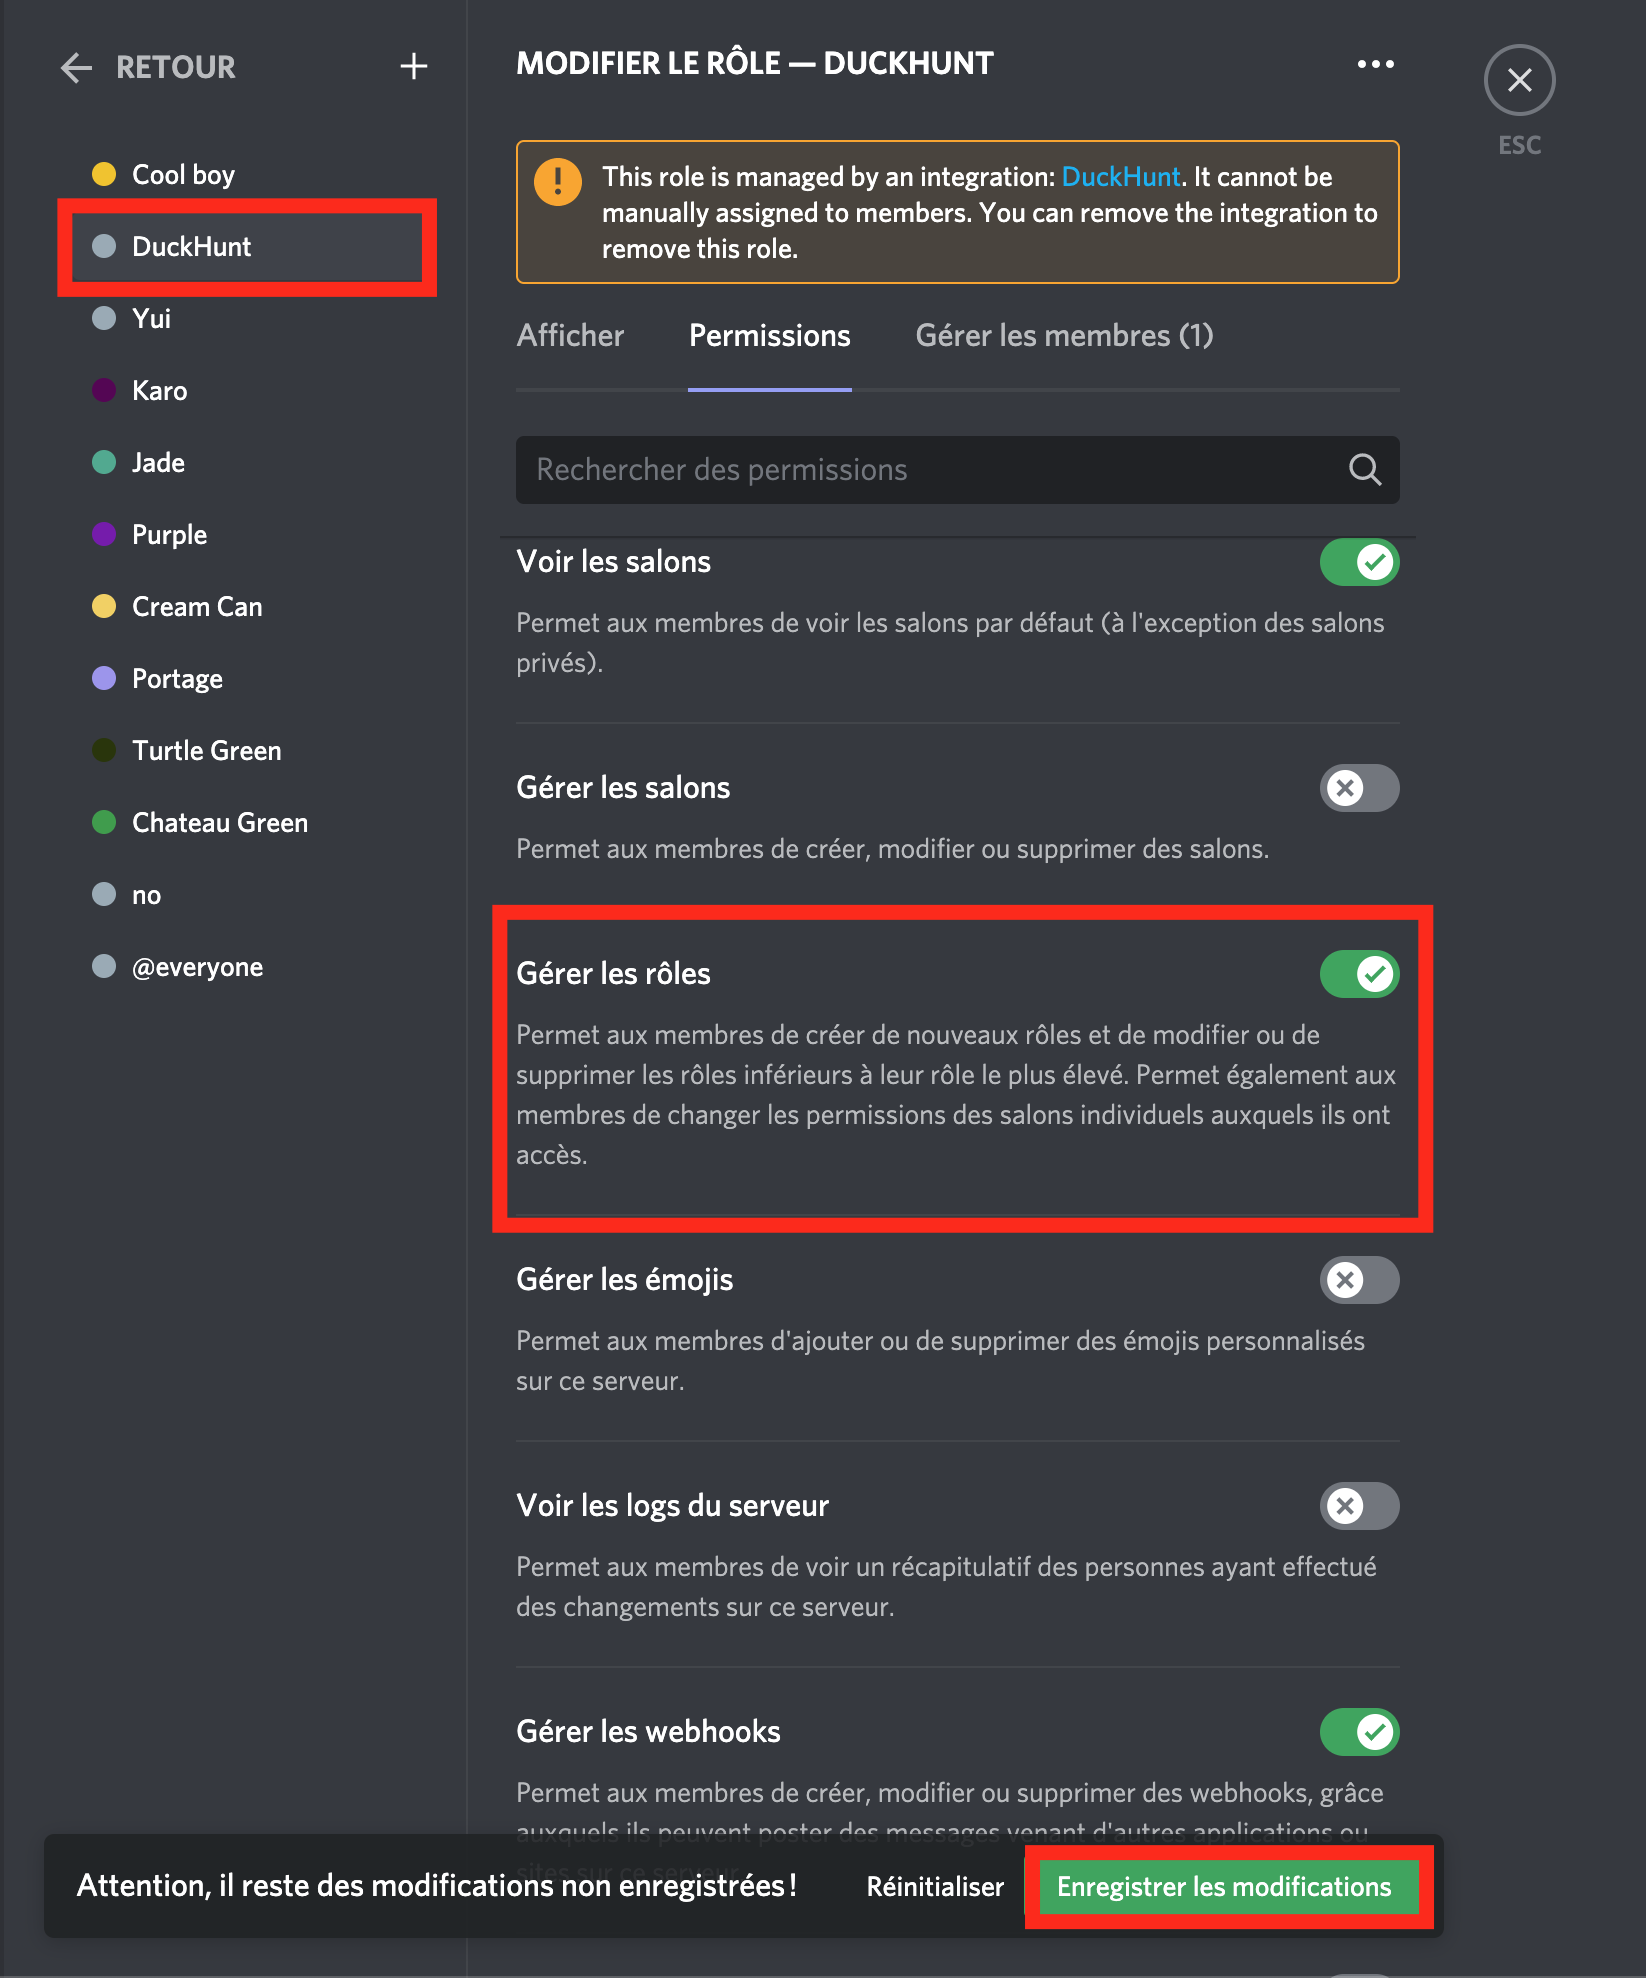
Task: Close settings with the ESC X button
Action: click(1518, 80)
